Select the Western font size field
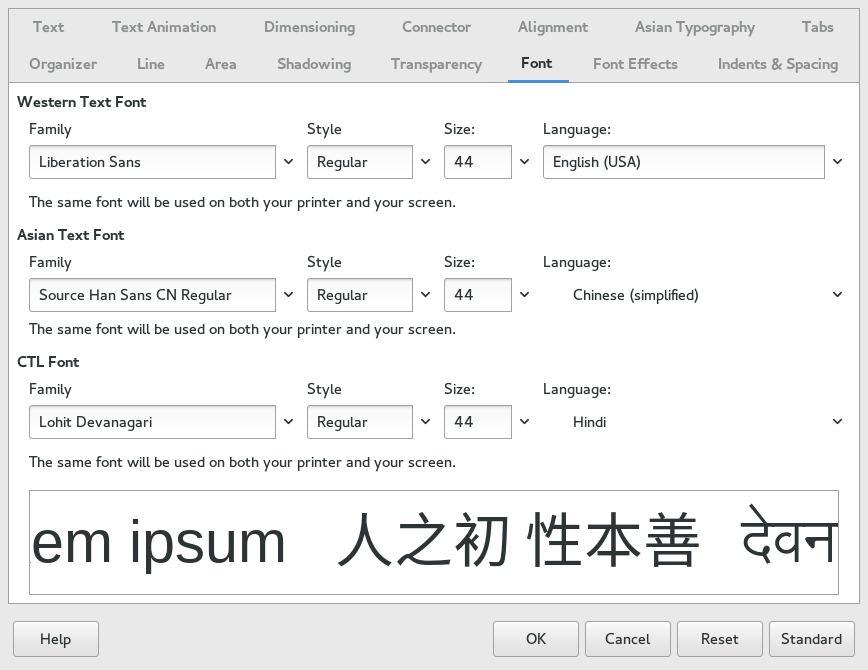 click(x=478, y=161)
